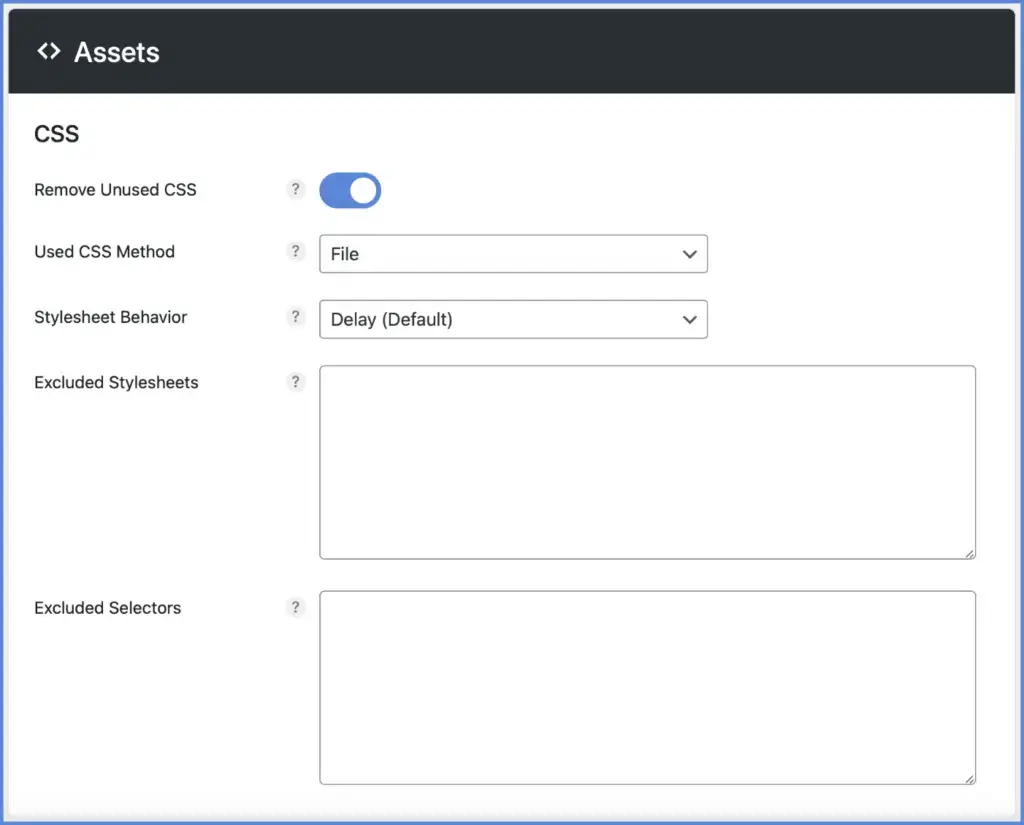The width and height of the screenshot is (1024, 825).
Task: Click inside the Excluded Selectors textarea
Action: pyautogui.click(x=648, y=688)
